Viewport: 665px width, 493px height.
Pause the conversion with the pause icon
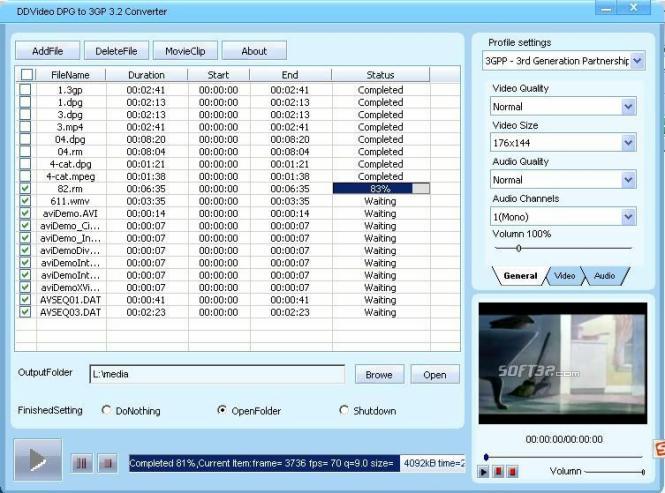click(81, 463)
